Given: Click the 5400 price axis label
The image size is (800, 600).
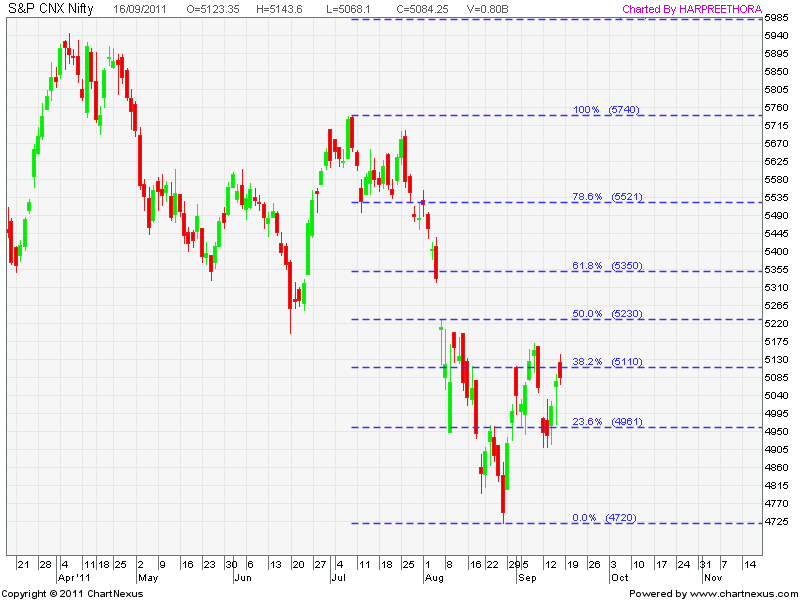Looking at the screenshot, I should pyautogui.click(x=776, y=252).
